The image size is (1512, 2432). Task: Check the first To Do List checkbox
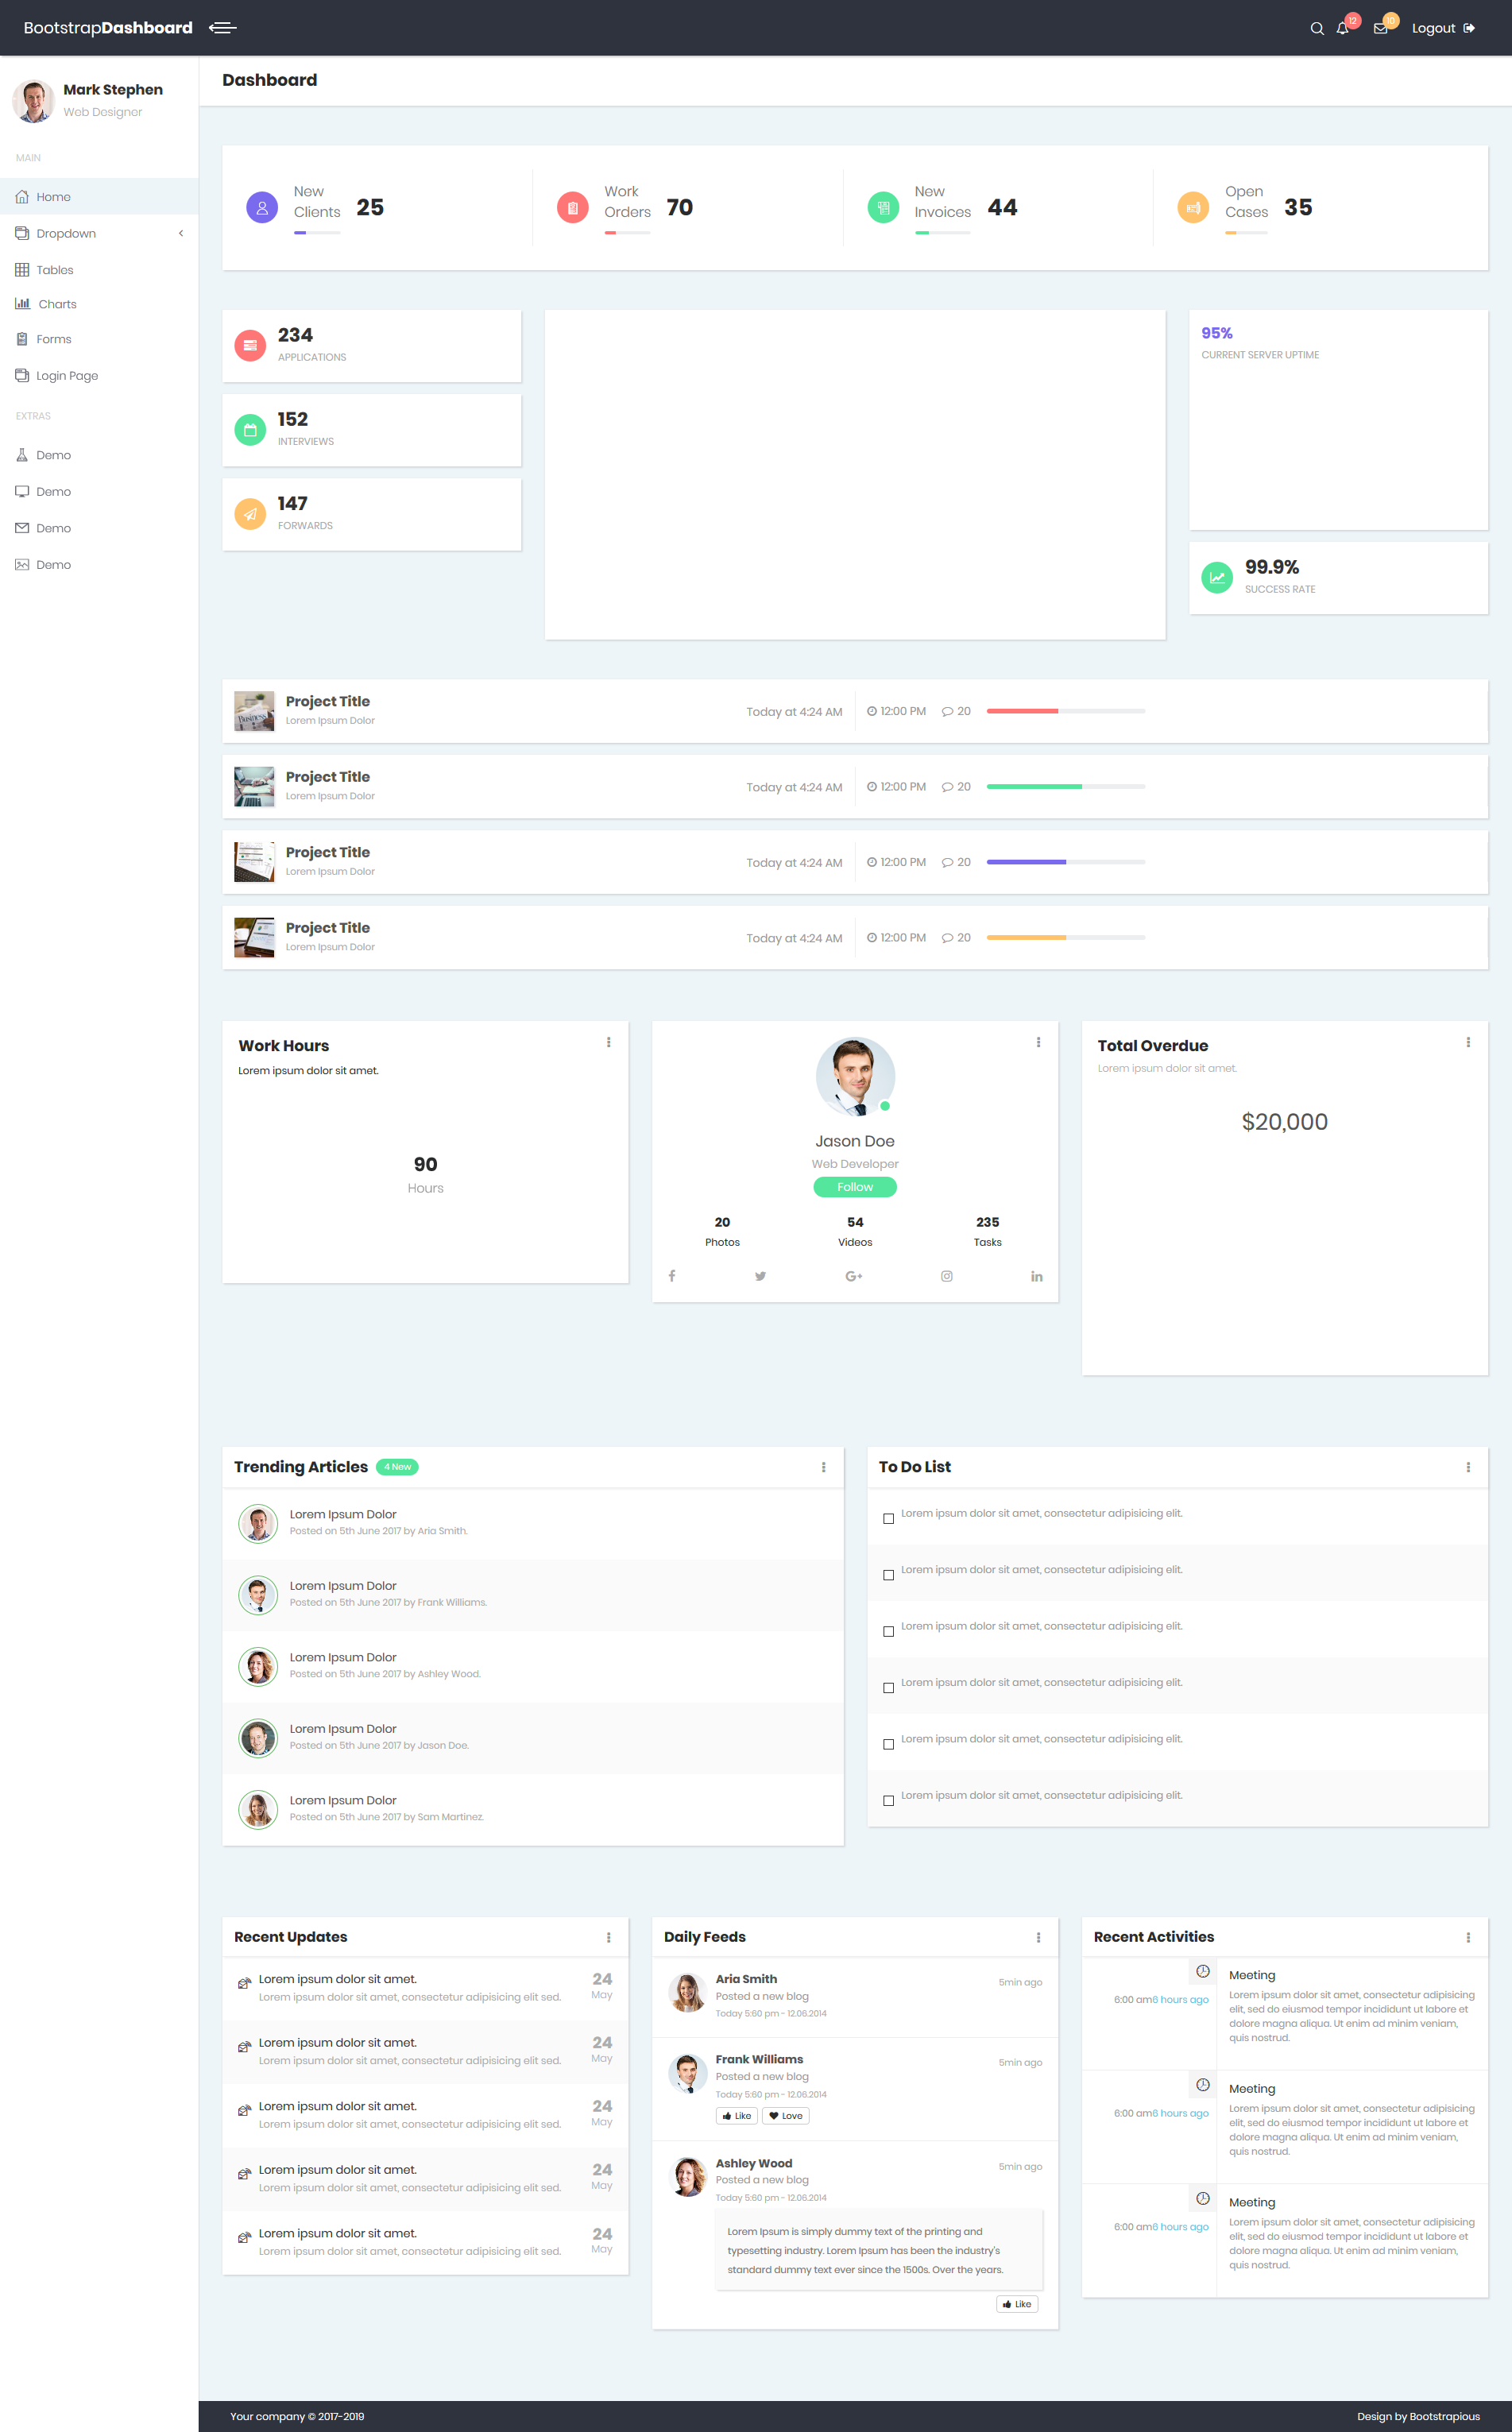pos(888,1518)
